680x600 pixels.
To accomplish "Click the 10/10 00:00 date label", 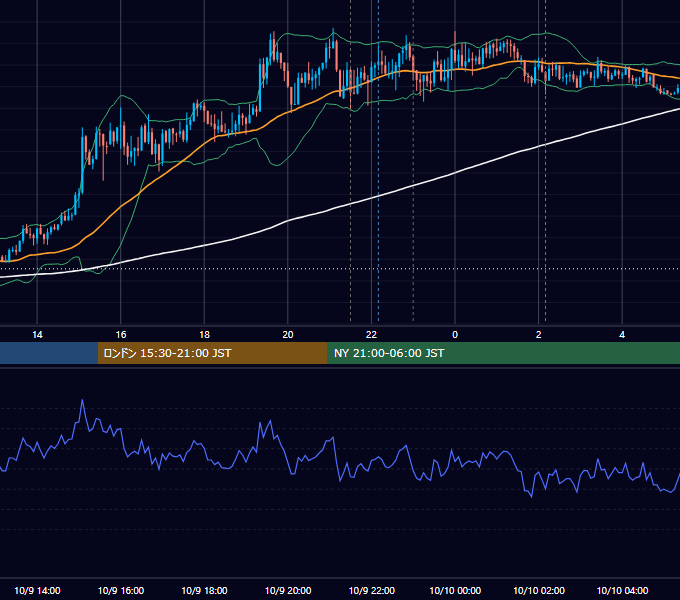I will [455, 590].
